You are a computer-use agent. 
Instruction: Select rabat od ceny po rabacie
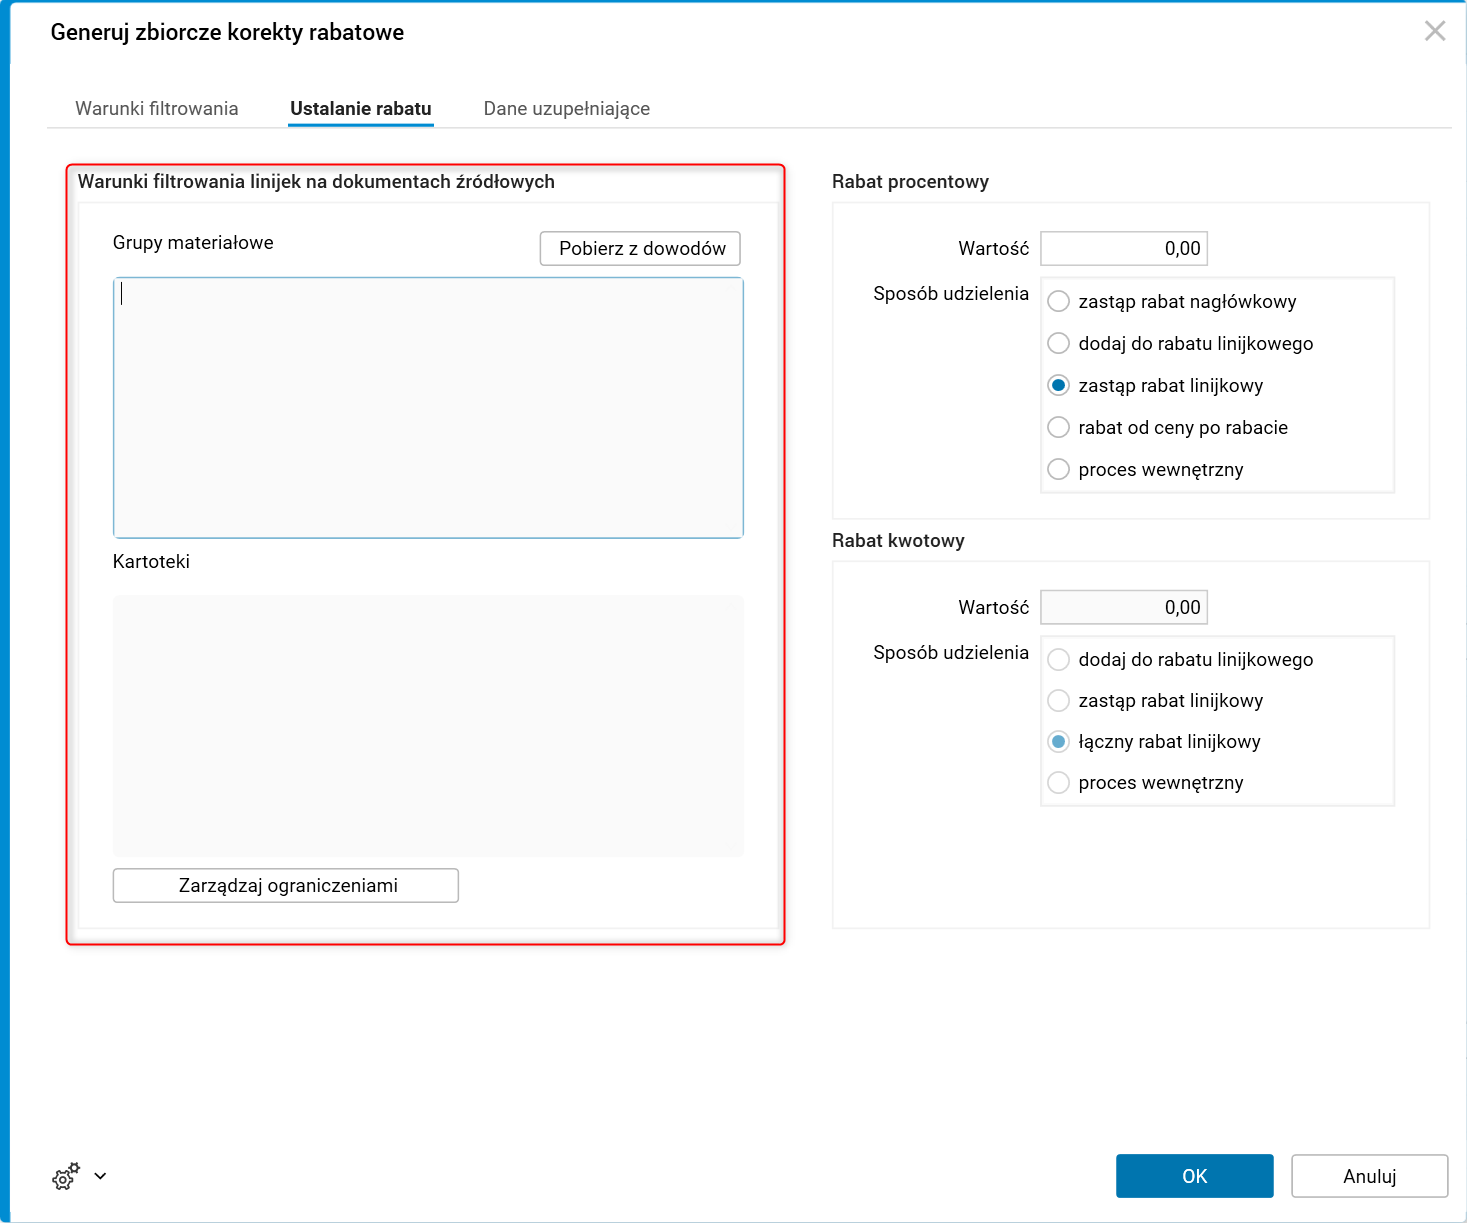coord(1059,428)
